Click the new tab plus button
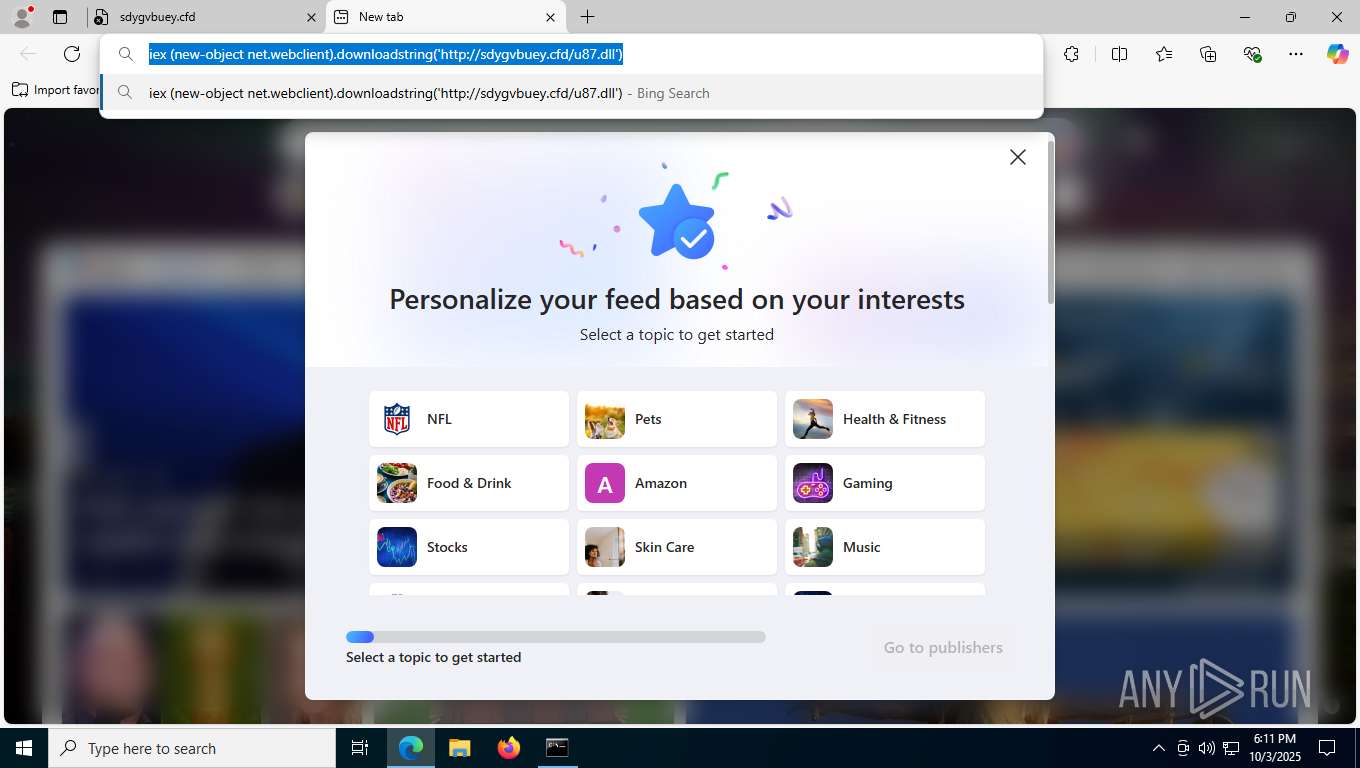1360x768 pixels. pyautogui.click(x=588, y=17)
